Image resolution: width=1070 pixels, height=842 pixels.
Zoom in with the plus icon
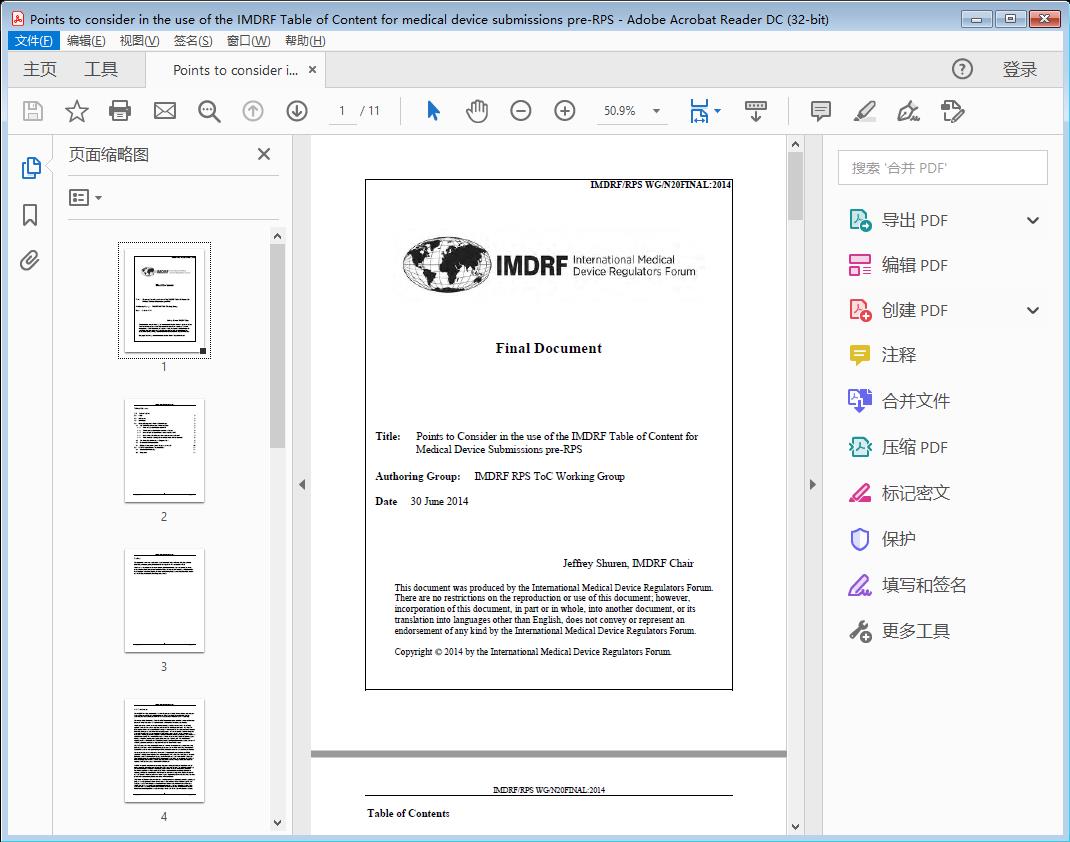coord(565,111)
